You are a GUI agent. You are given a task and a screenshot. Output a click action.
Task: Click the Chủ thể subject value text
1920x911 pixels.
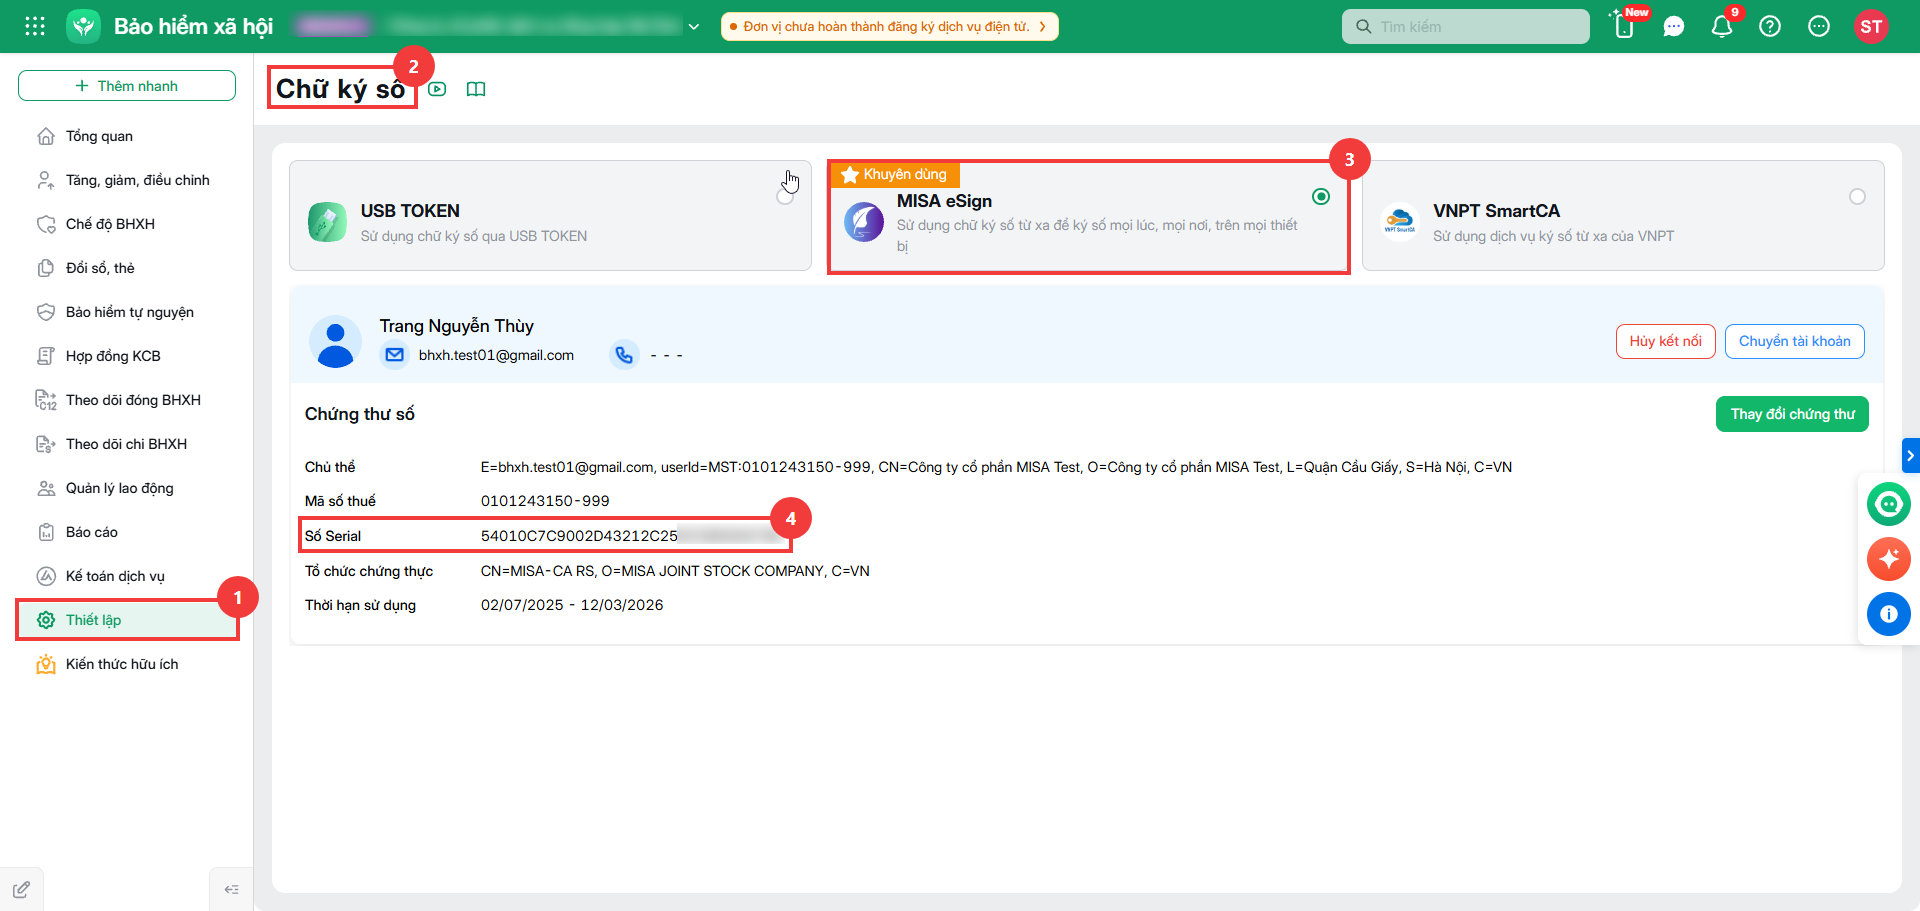[996, 467]
